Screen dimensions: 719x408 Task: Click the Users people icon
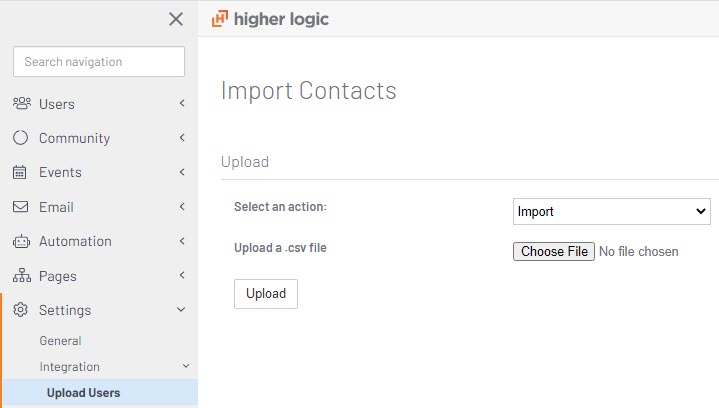click(x=22, y=104)
